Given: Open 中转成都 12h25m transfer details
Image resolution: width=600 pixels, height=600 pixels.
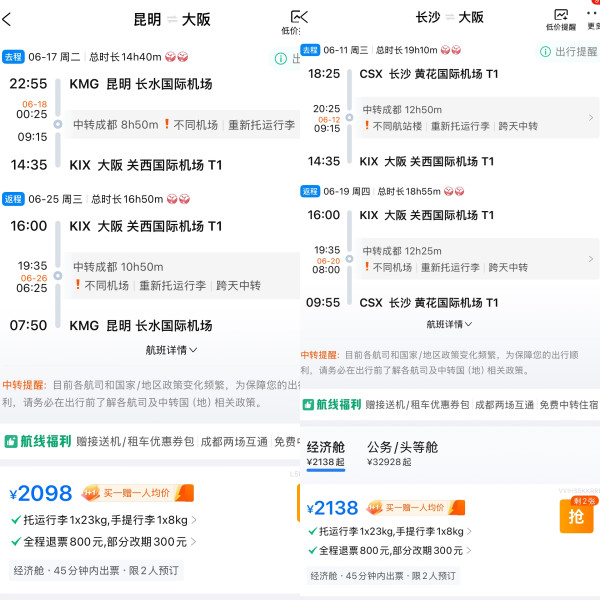Looking at the screenshot, I should click(476, 259).
